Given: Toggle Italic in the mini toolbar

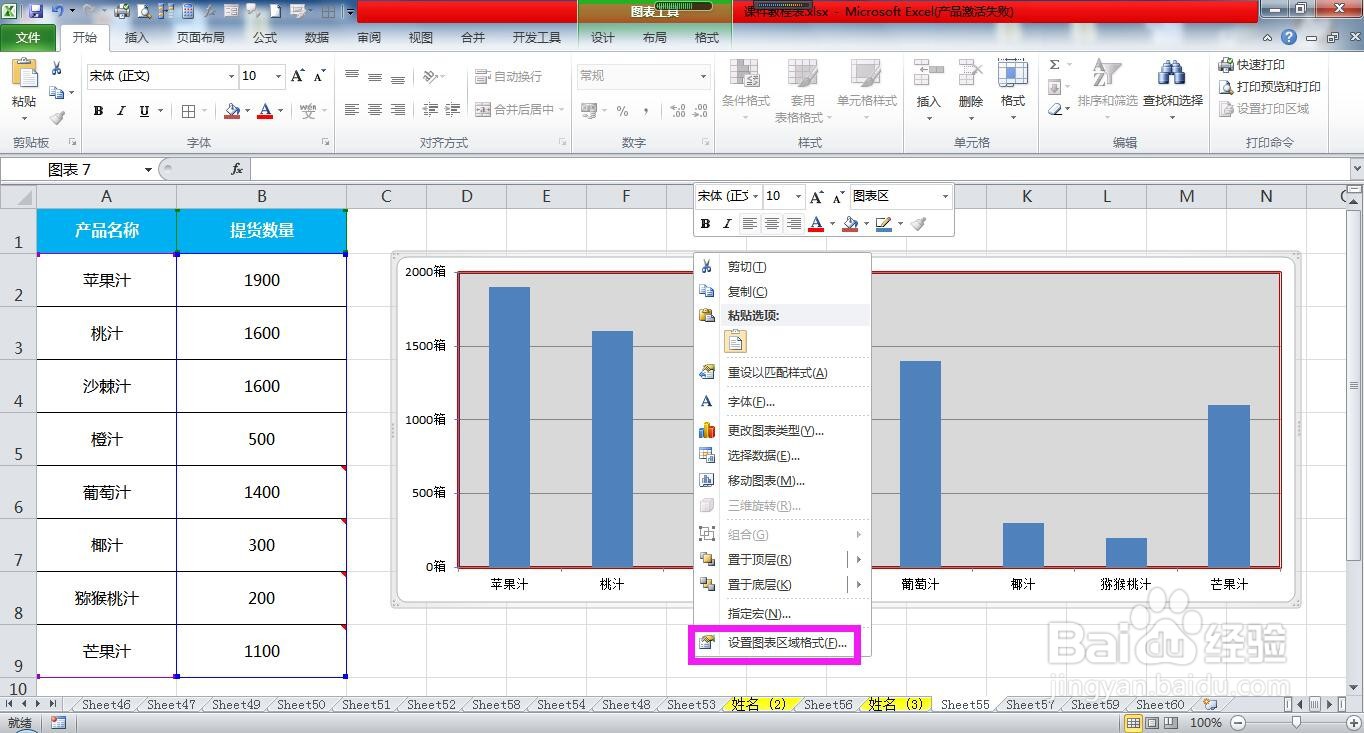Looking at the screenshot, I should click(x=727, y=224).
